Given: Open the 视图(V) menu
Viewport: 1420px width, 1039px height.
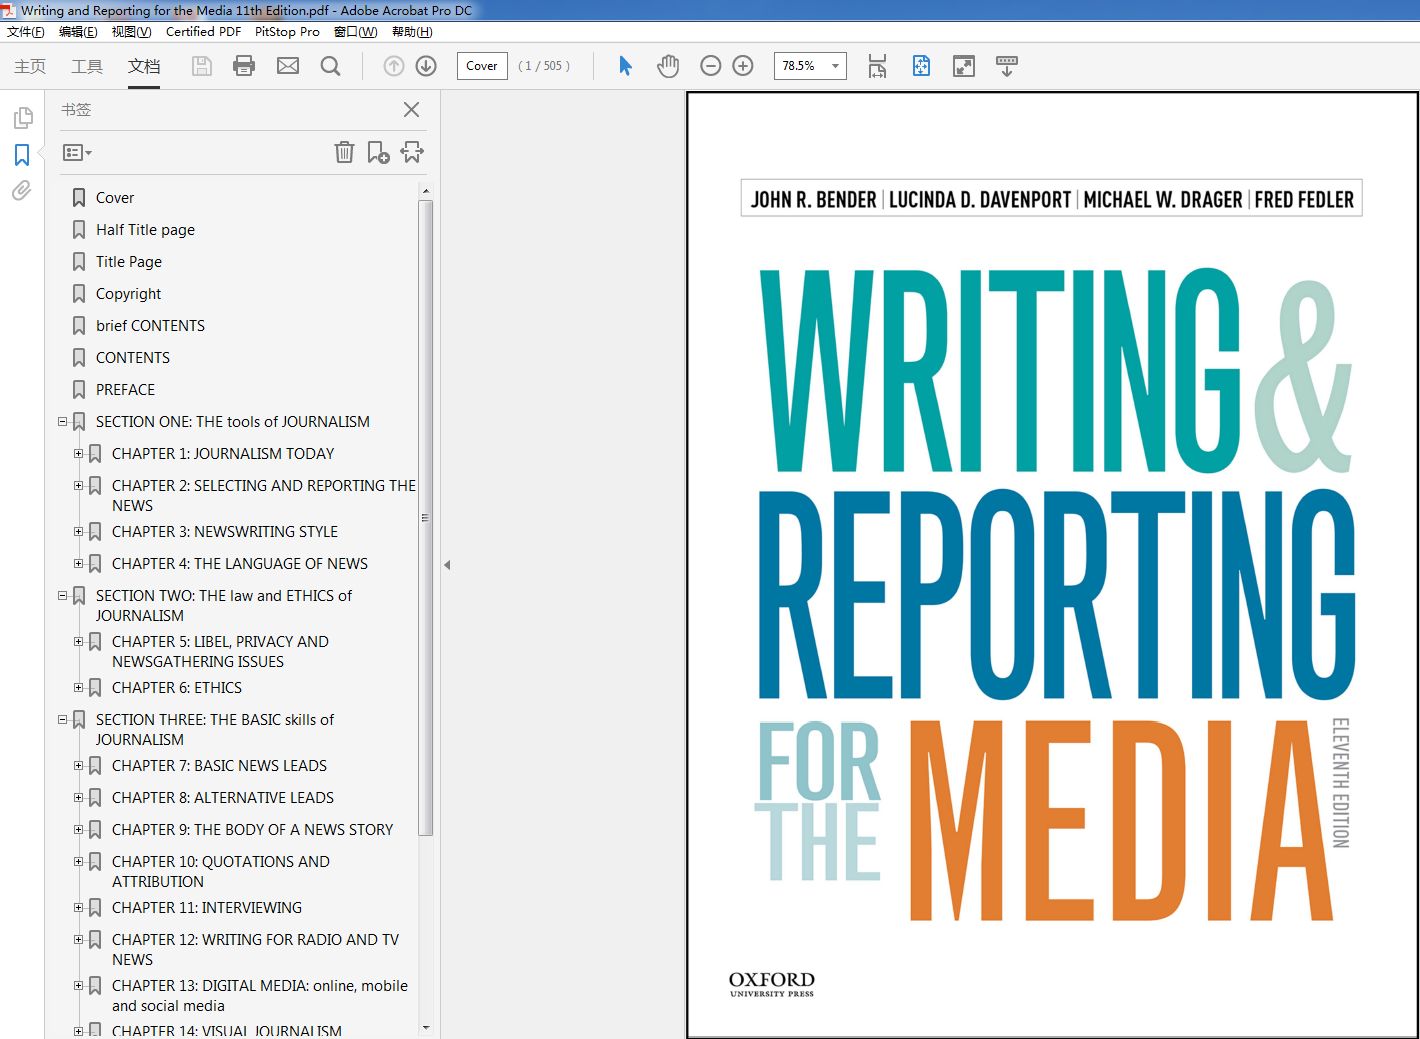Looking at the screenshot, I should click(131, 32).
